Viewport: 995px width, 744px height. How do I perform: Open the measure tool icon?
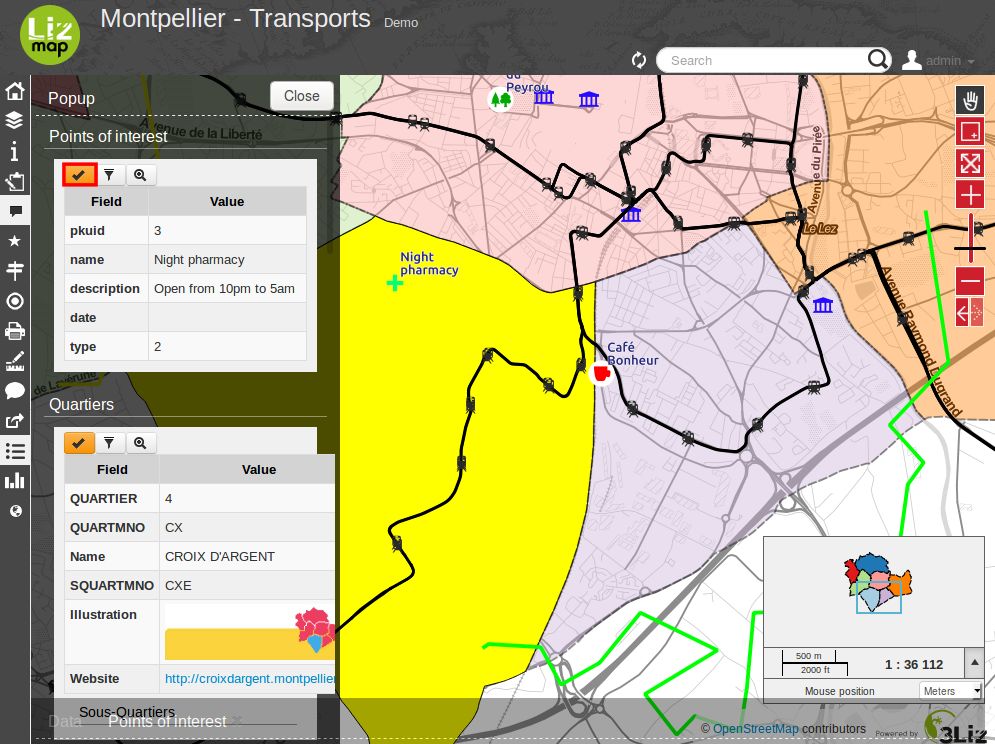[15, 361]
